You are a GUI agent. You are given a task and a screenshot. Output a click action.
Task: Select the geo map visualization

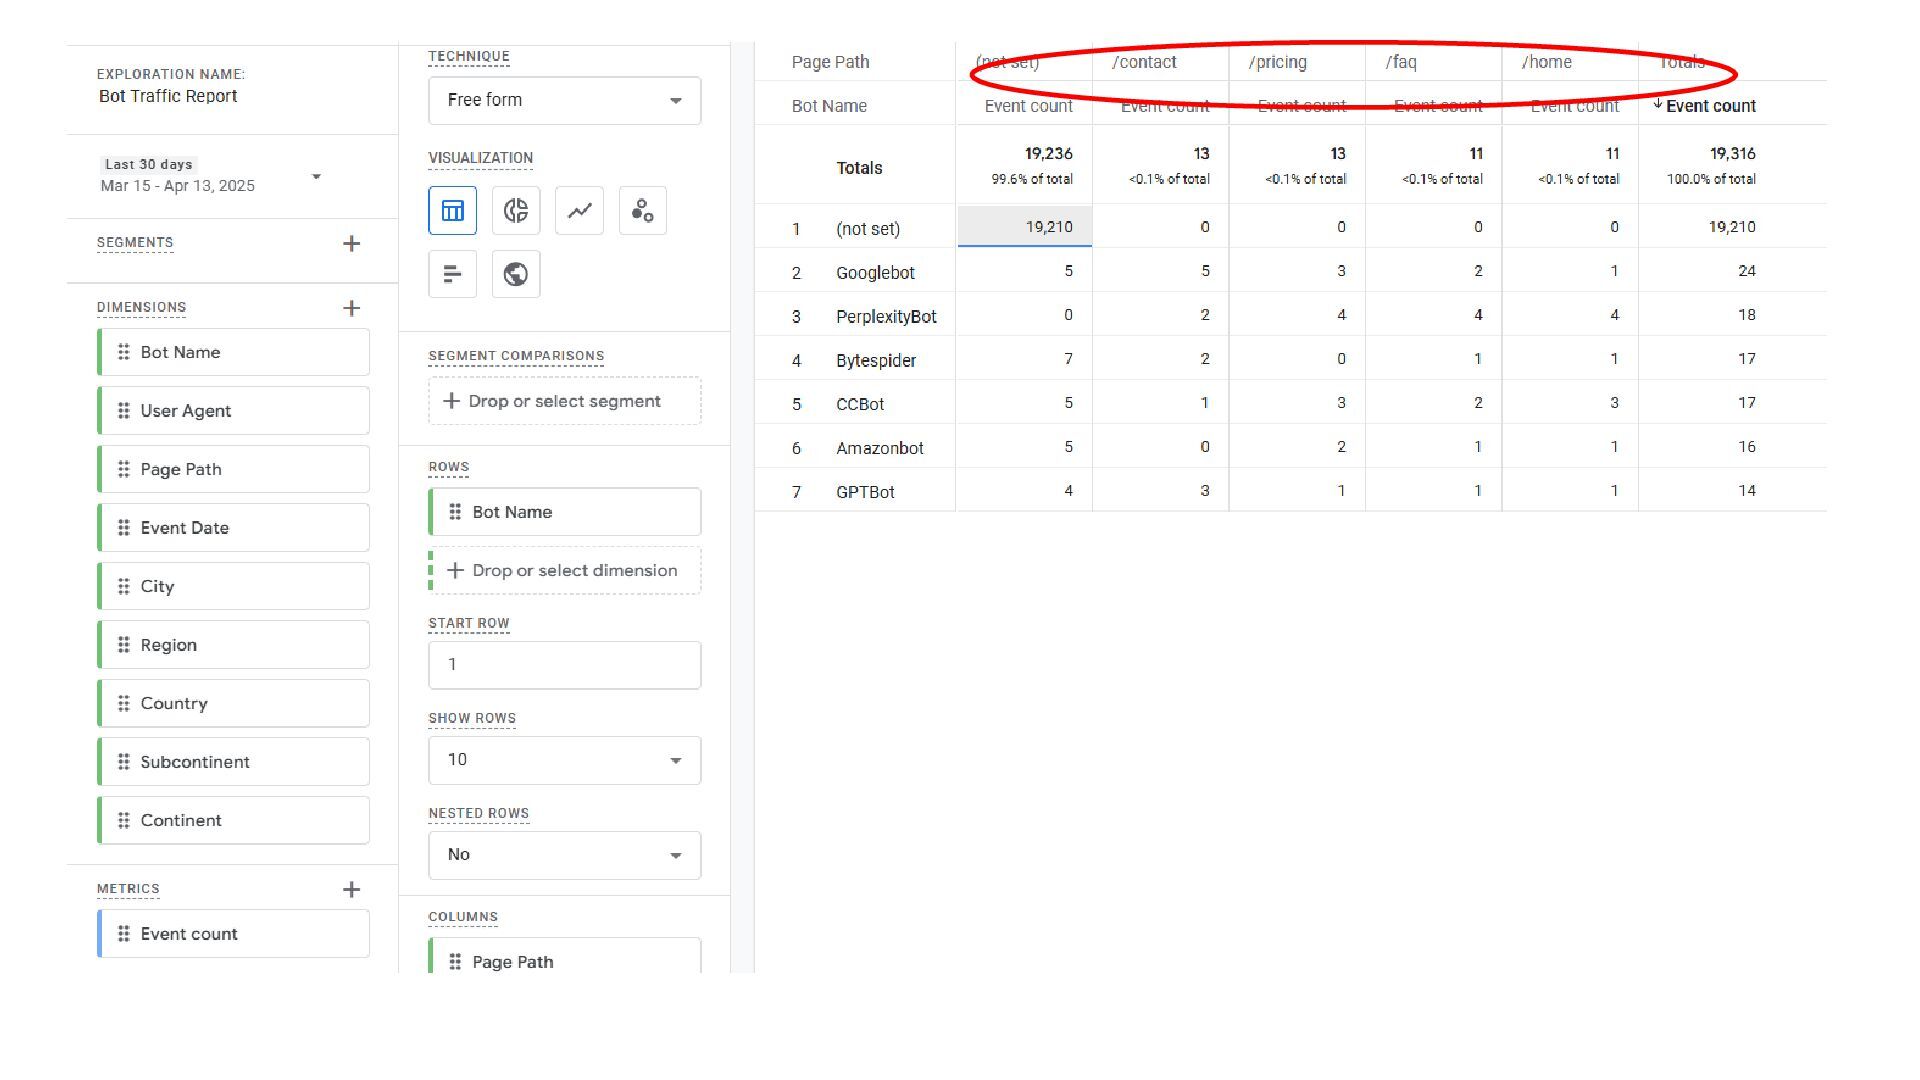(516, 274)
